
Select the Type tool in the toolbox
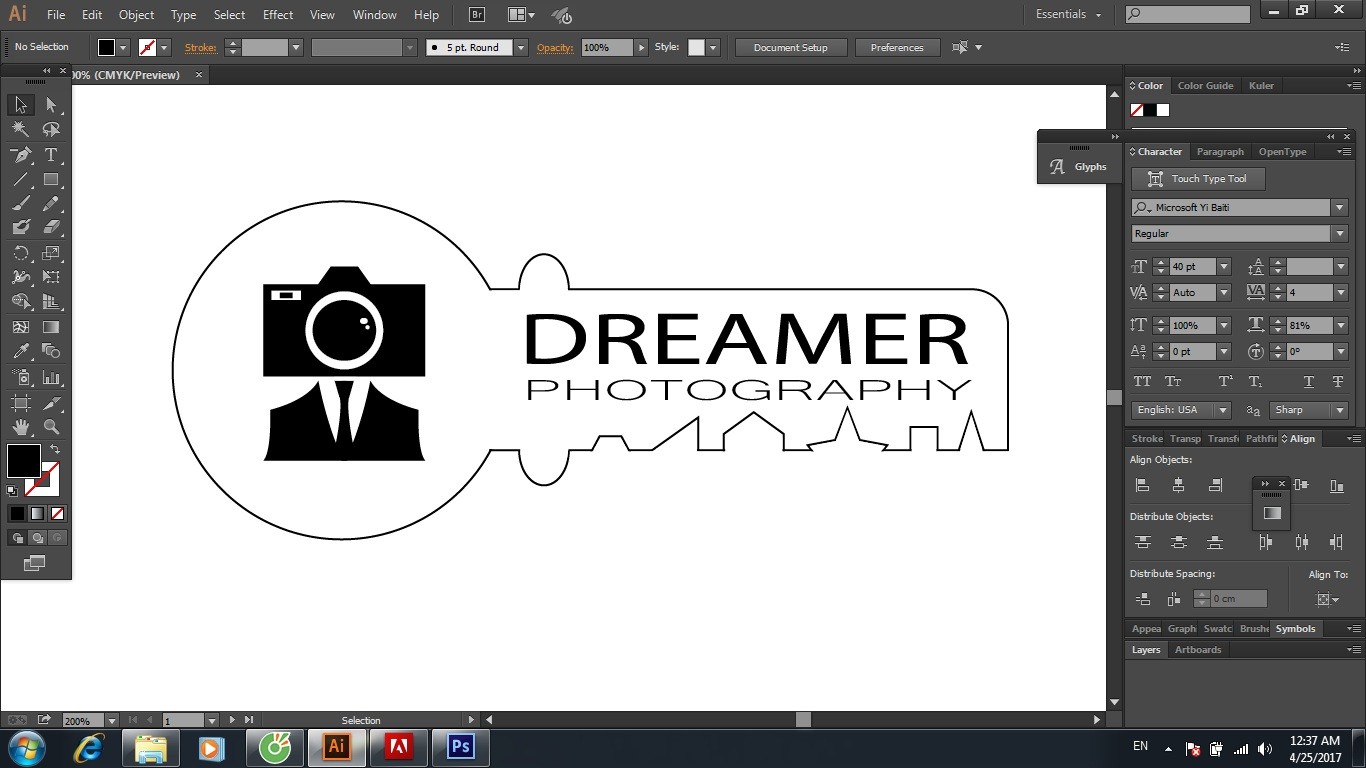tap(51, 155)
